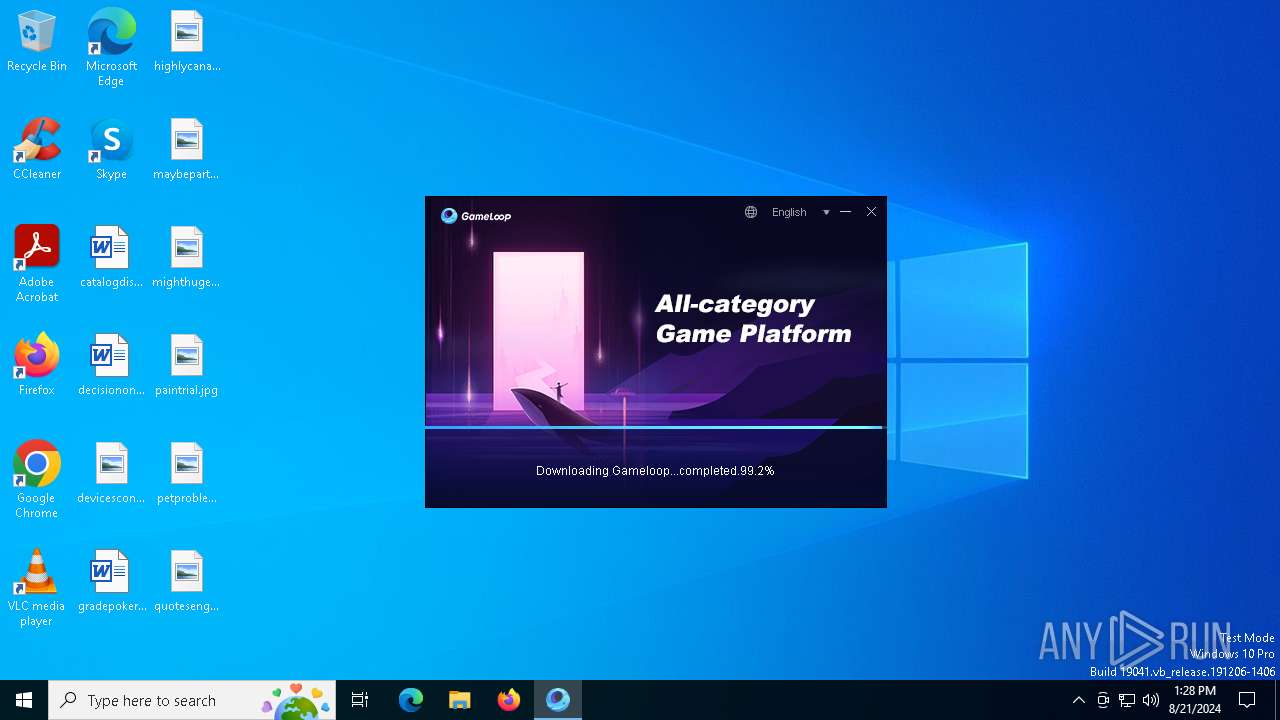The width and height of the screenshot is (1280, 720).
Task: Minimize the GameLoop installer window
Action: (x=845, y=212)
